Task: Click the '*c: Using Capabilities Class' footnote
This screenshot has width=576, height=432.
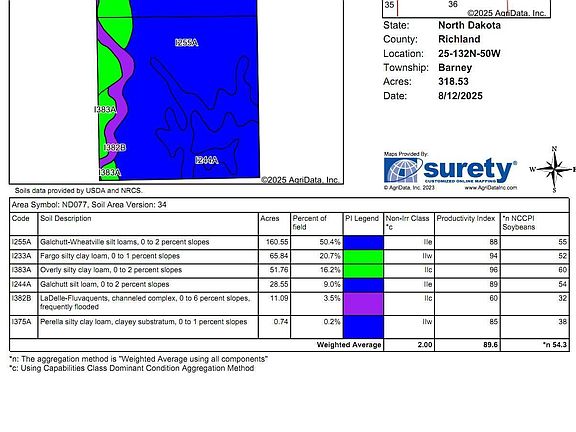Action: (132, 368)
